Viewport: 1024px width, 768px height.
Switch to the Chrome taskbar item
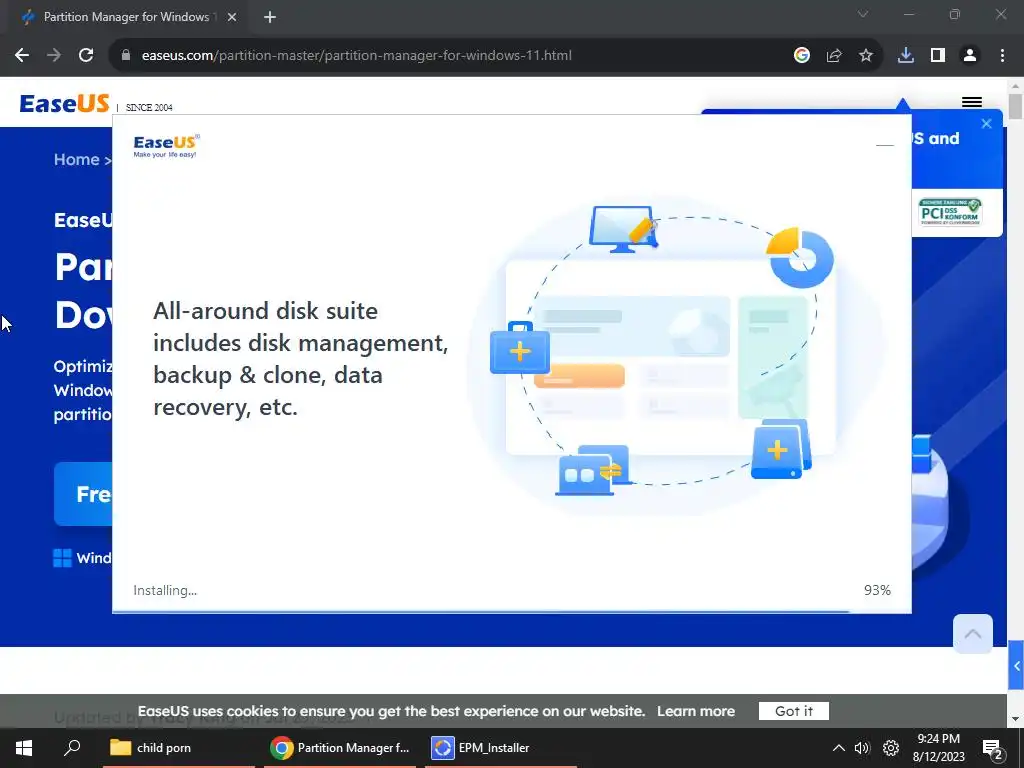click(340, 748)
